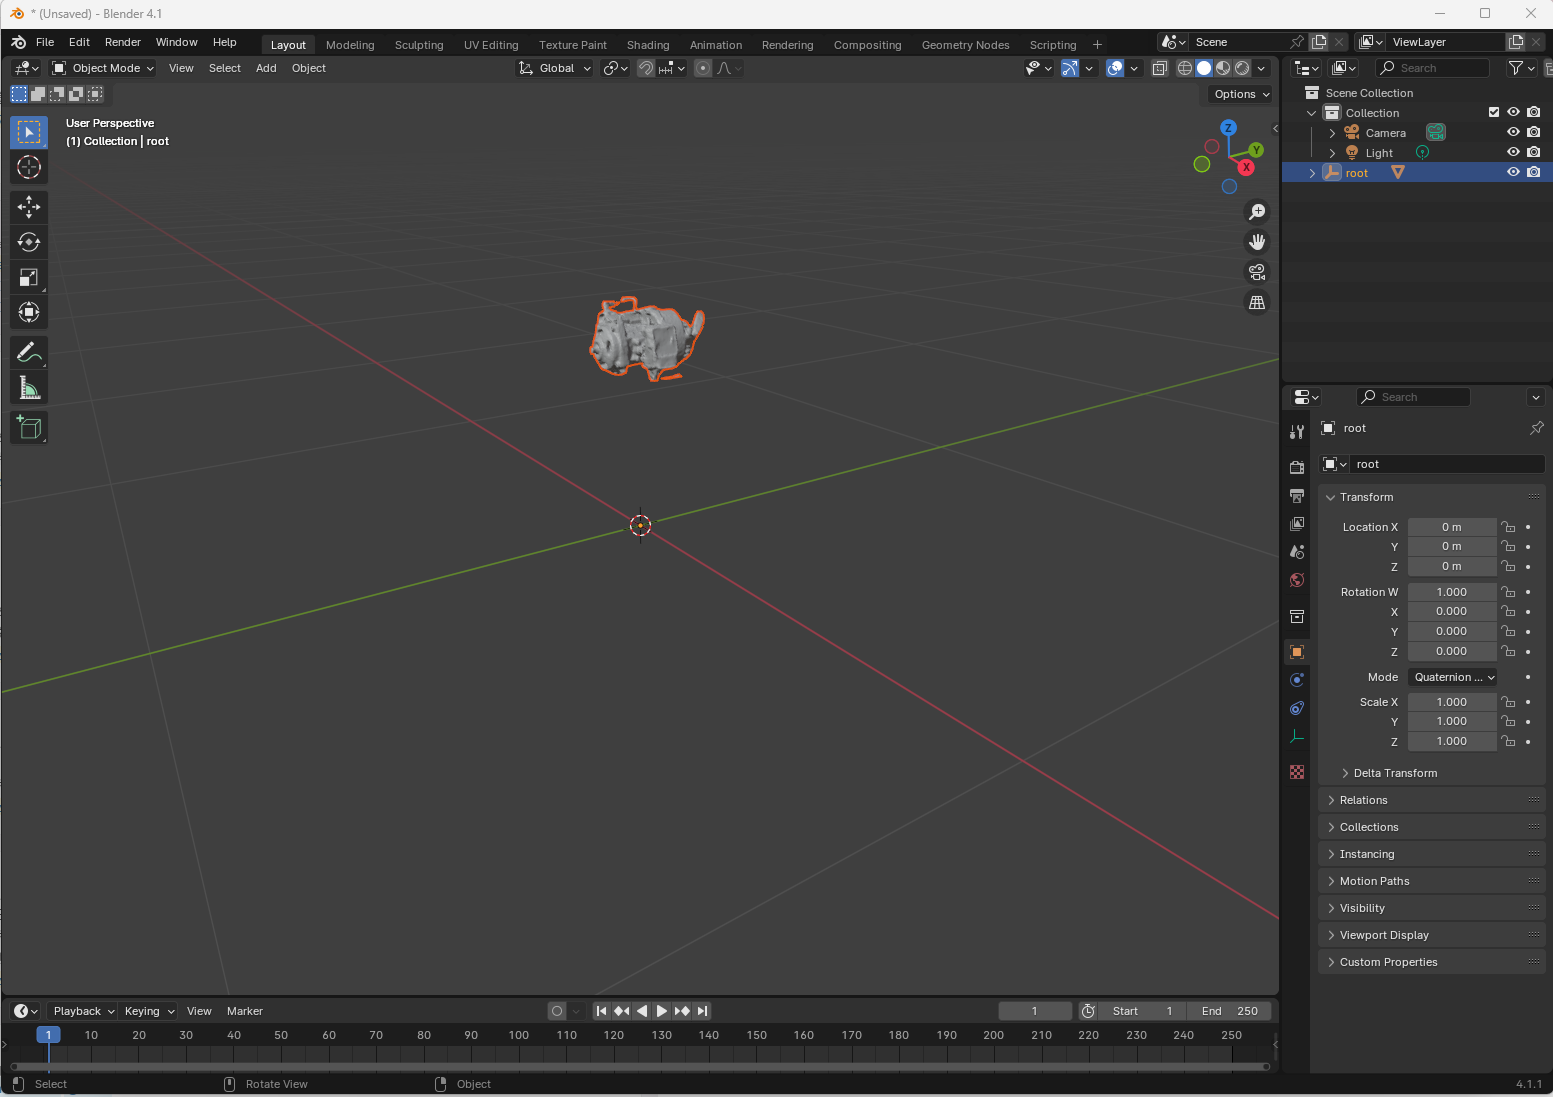Activate the Annotate tool
The height and width of the screenshot is (1097, 1553).
pos(29,352)
